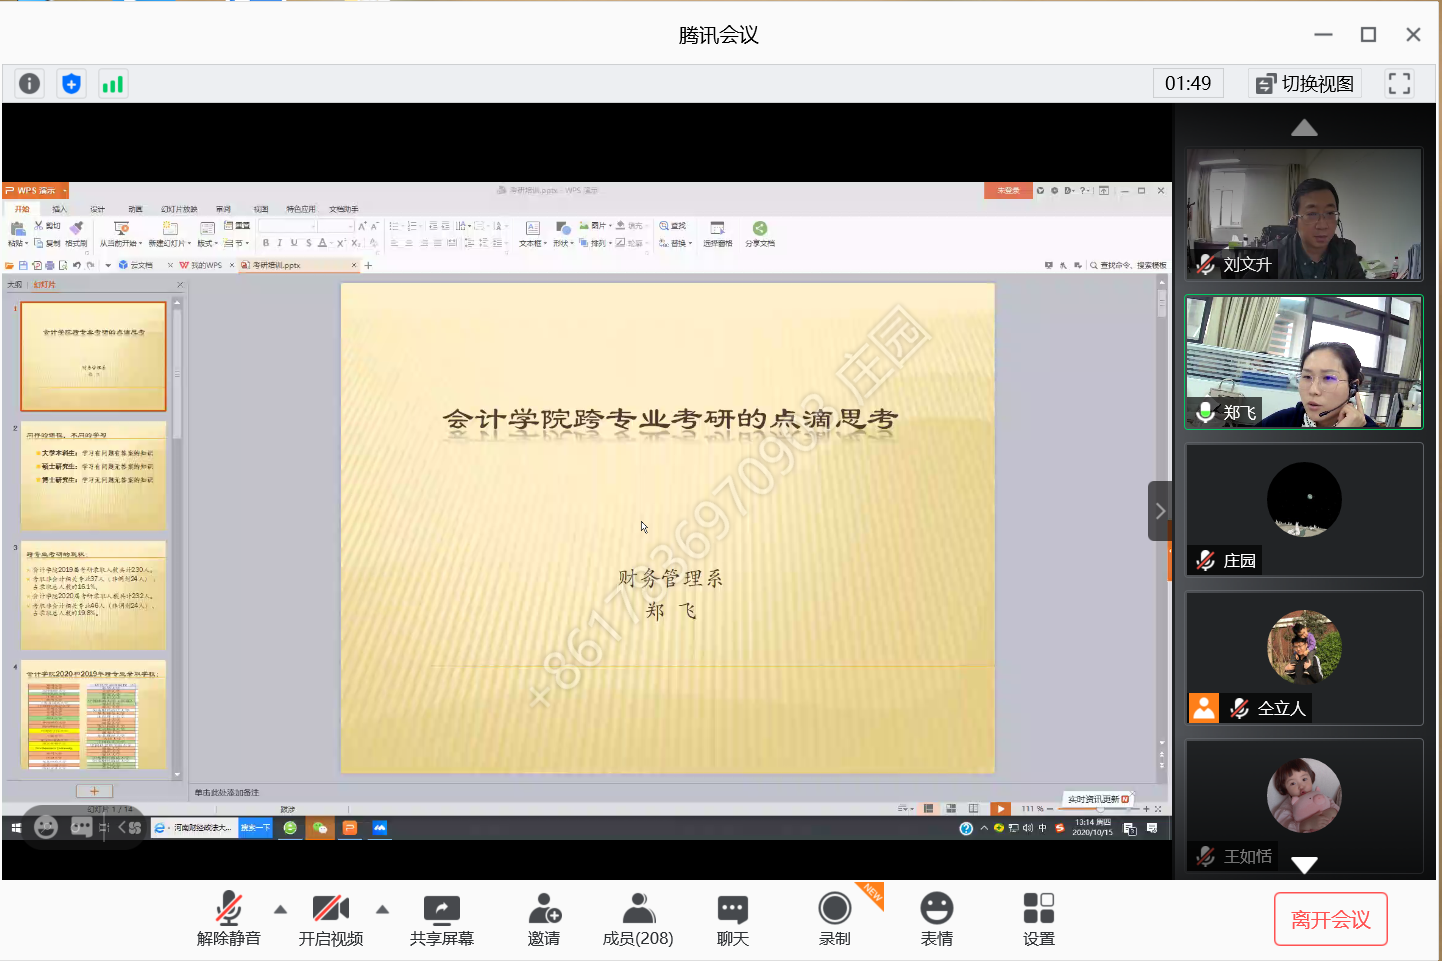Click WeChat icon in shared taskbar
Screen dimensions: 1442x961
click(320, 828)
